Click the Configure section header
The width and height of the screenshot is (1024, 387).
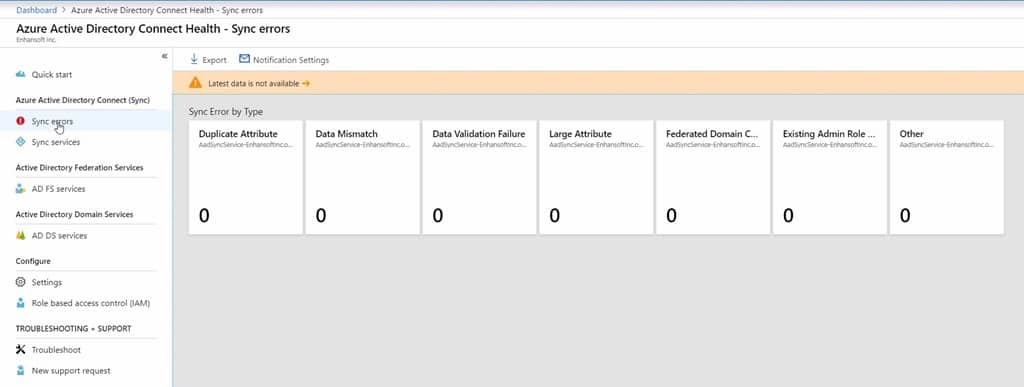tap(33, 261)
